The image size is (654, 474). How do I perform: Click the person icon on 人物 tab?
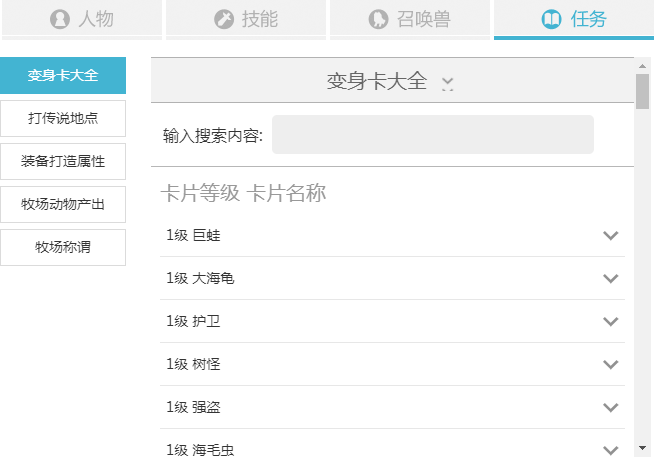coord(60,19)
